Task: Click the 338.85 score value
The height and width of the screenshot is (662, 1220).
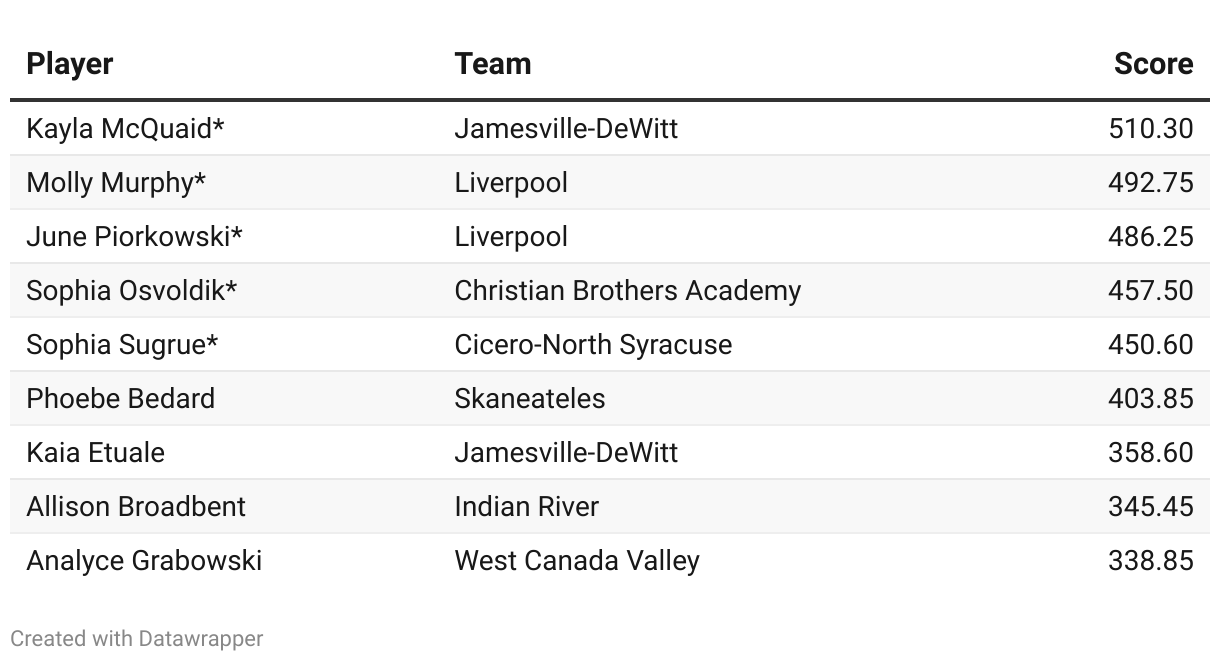Action: click(x=1151, y=561)
